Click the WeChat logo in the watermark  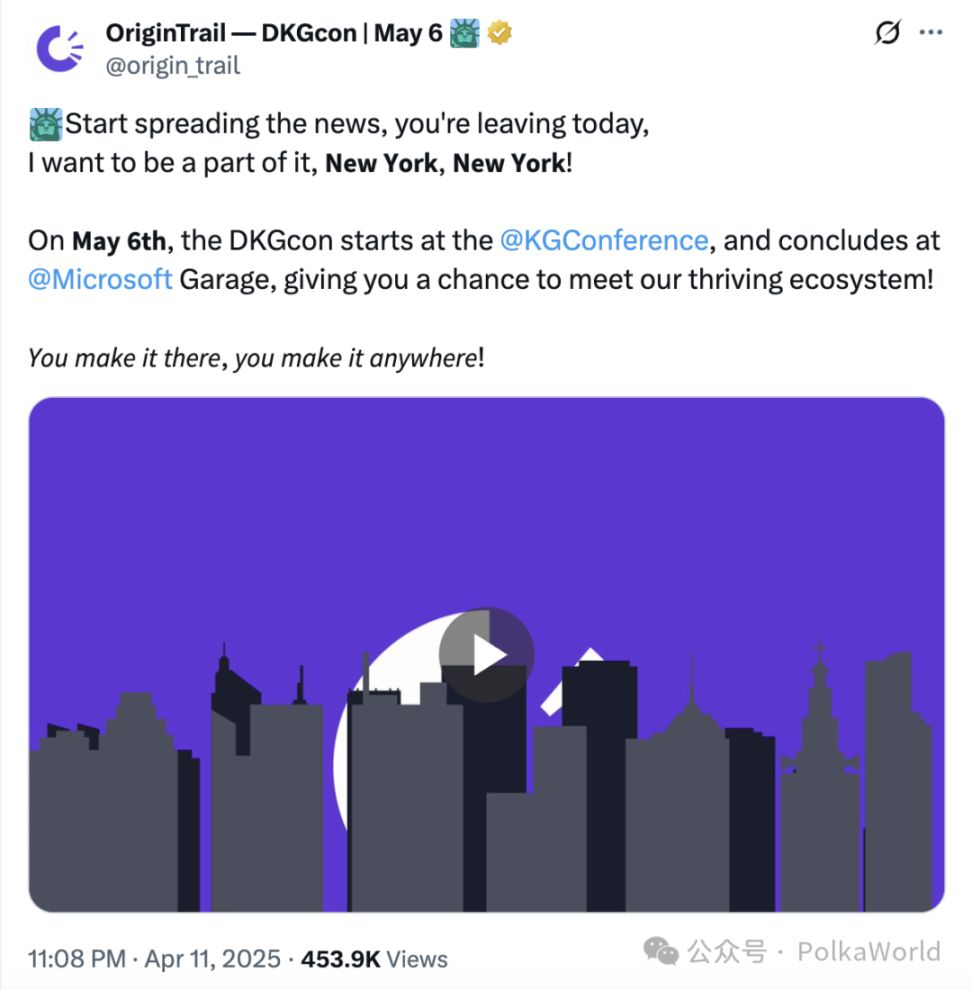(661, 949)
